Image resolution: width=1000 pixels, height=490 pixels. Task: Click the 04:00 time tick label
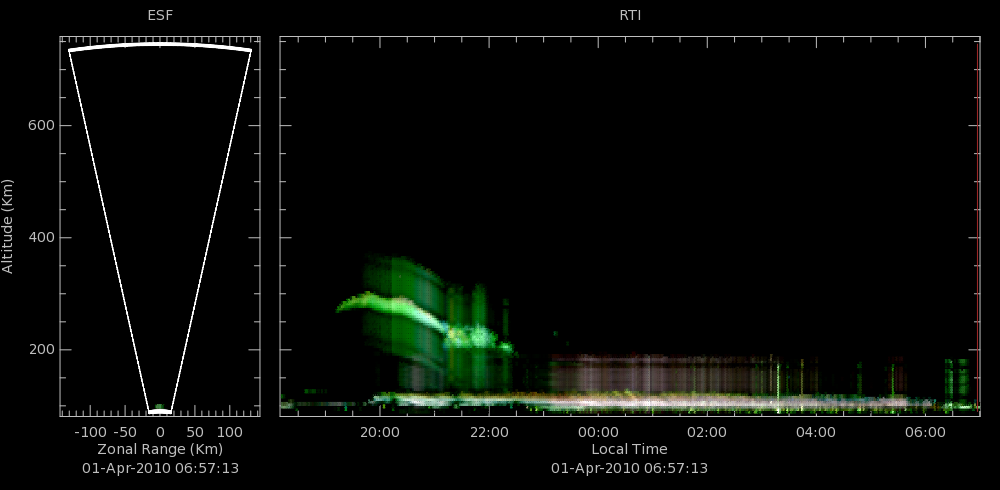click(x=816, y=433)
